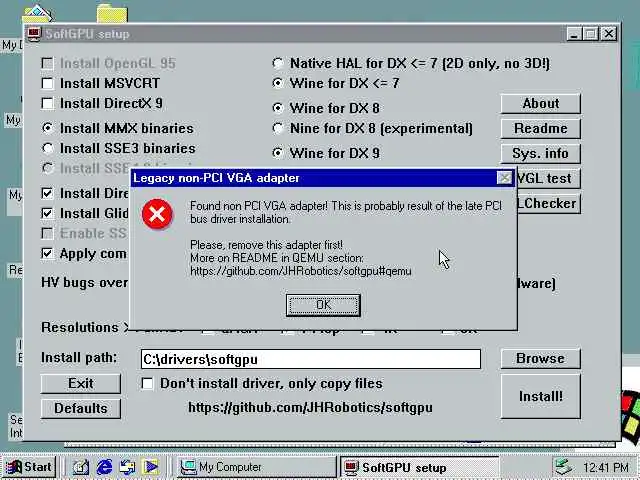Activate SoftGPU setup taskbar button

420,467
